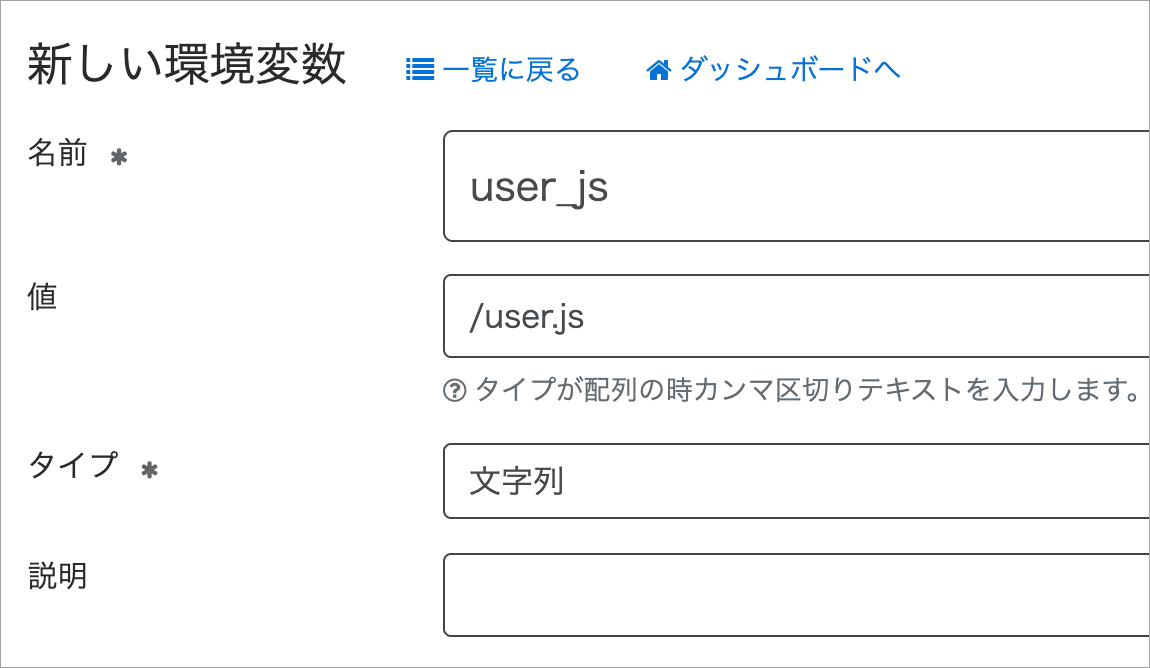Click the 新しい環境変数 page heading
The height and width of the screenshot is (668, 1150).
[x=186, y=65]
